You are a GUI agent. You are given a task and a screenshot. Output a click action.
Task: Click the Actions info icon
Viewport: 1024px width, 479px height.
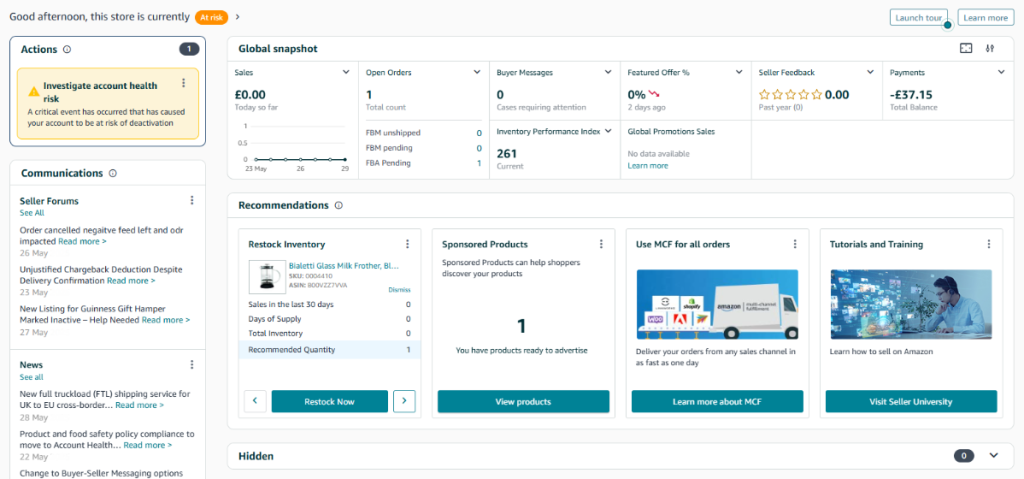click(x=67, y=49)
